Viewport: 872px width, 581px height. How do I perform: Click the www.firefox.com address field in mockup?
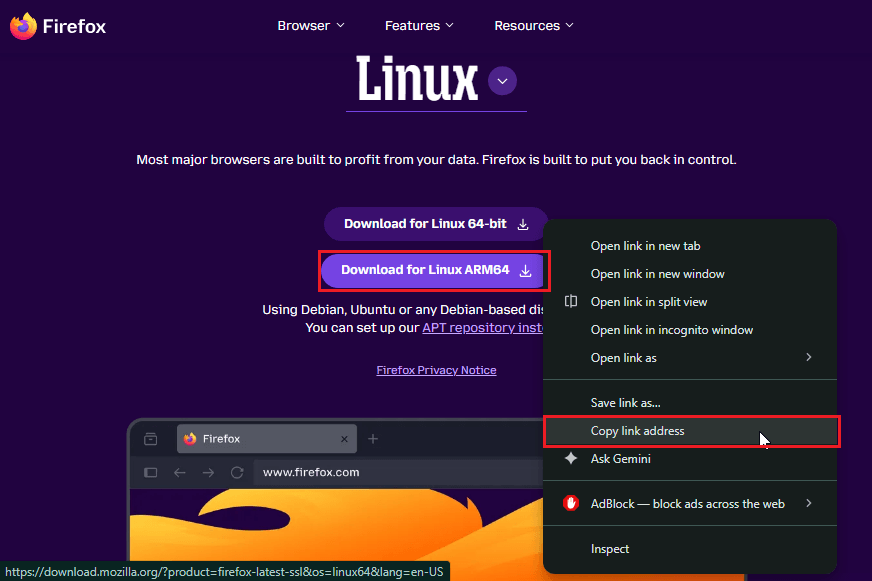point(398,473)
